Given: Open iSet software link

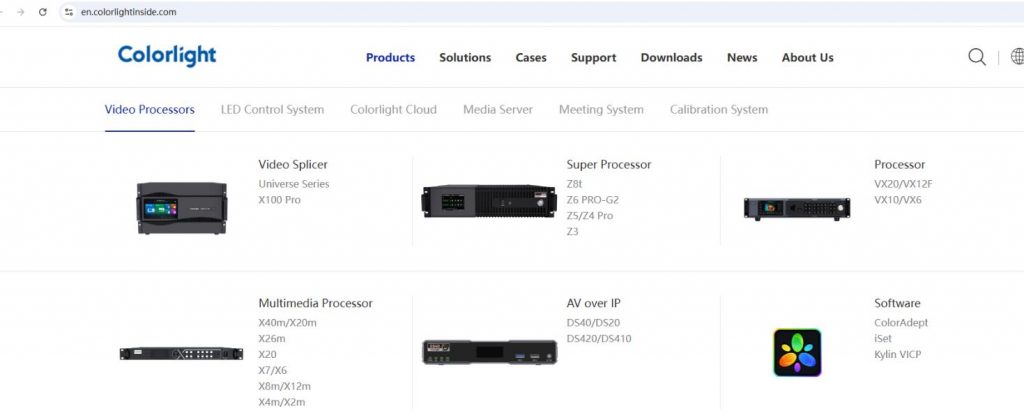Looking at the screenshot, I should point(882,338).
